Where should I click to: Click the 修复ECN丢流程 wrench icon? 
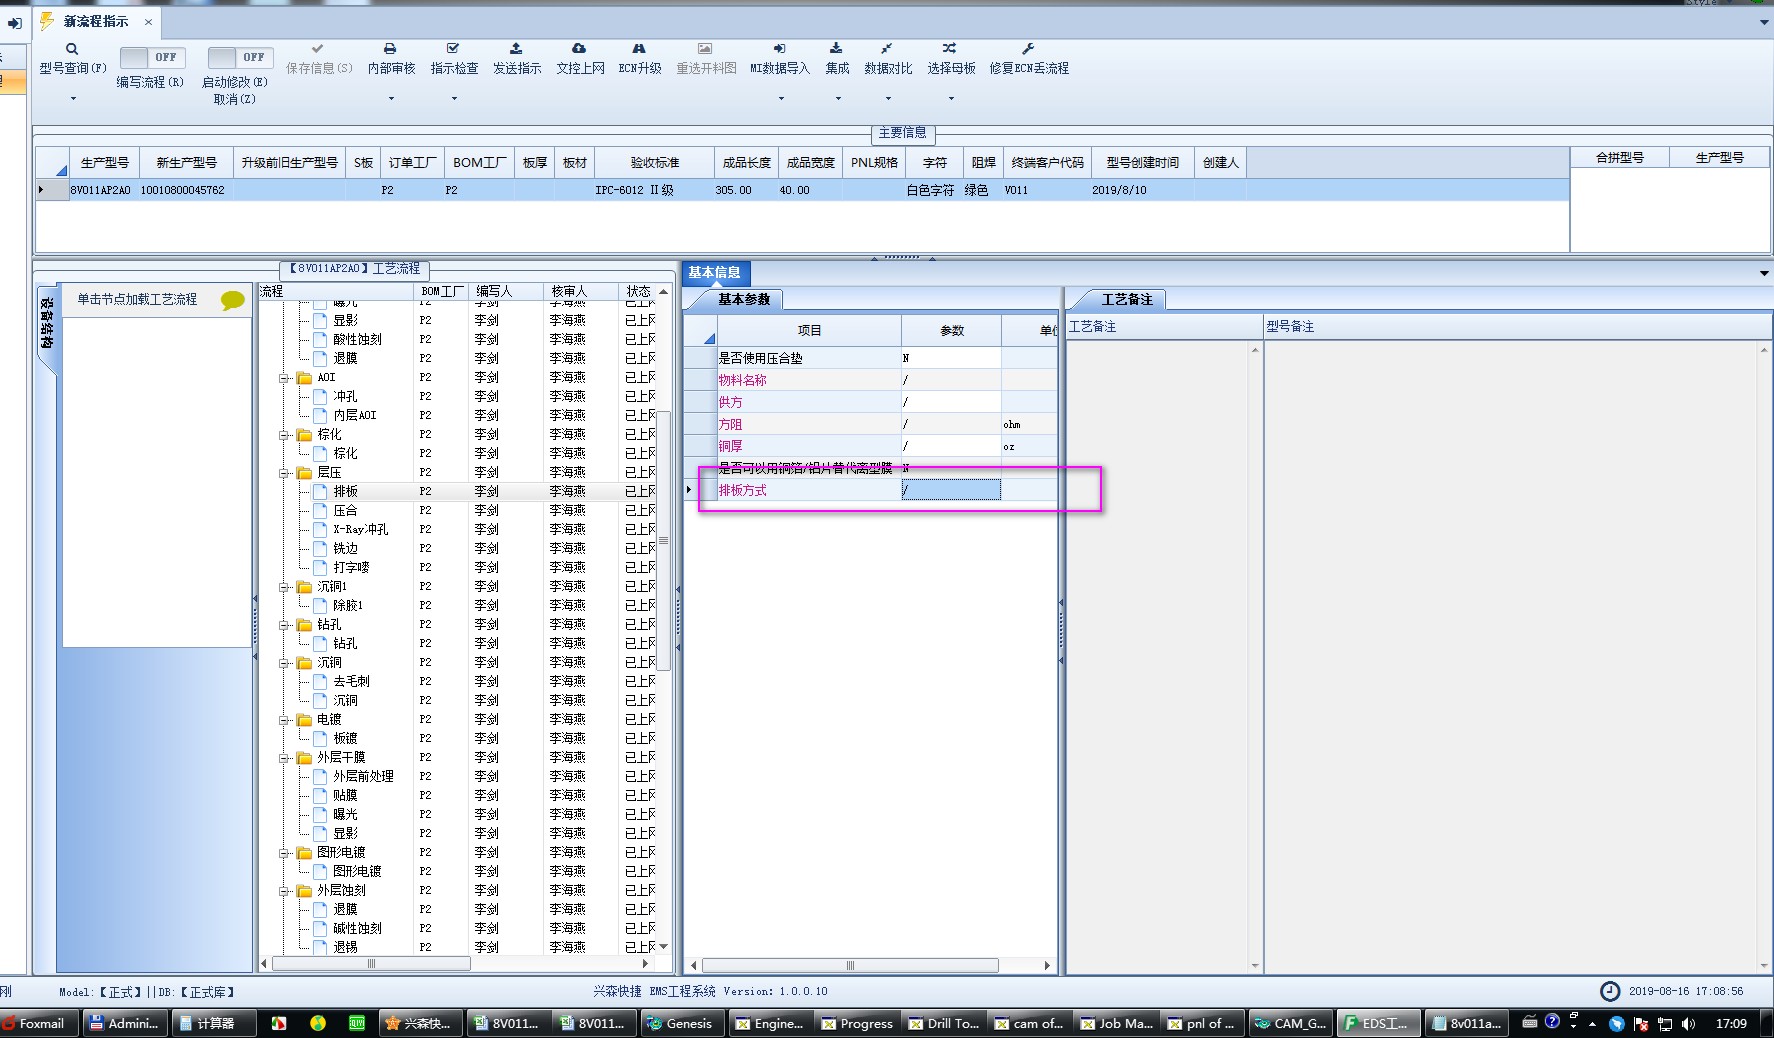[x=1028, y=48]
